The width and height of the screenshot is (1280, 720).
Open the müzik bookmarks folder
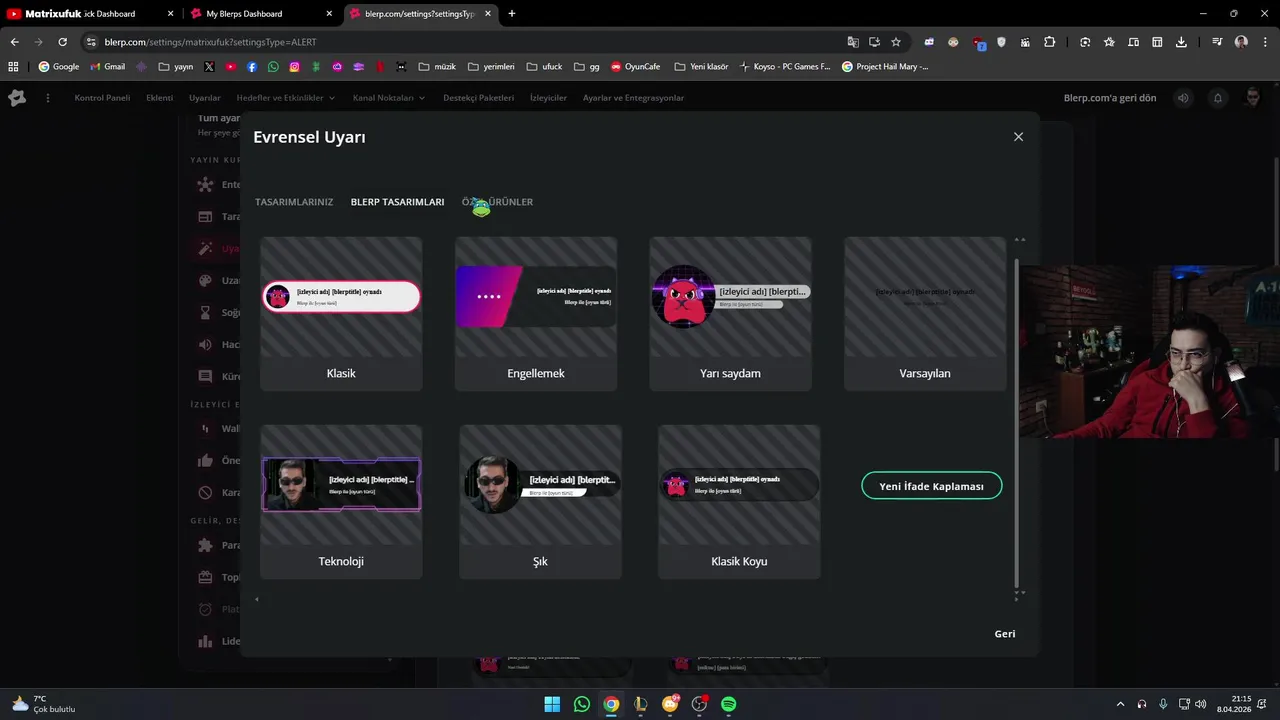pos(437,67)
